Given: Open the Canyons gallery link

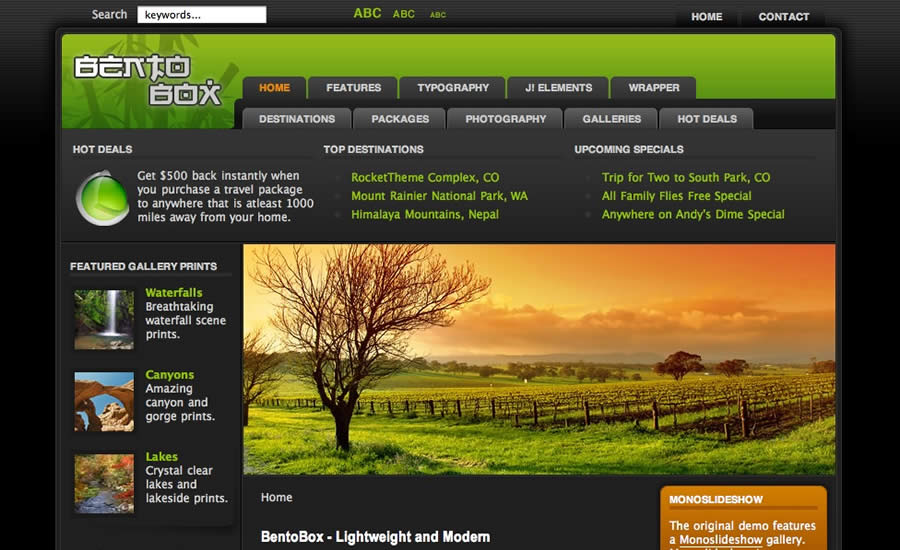Looking at the screenshot, I should click(170, 375).
